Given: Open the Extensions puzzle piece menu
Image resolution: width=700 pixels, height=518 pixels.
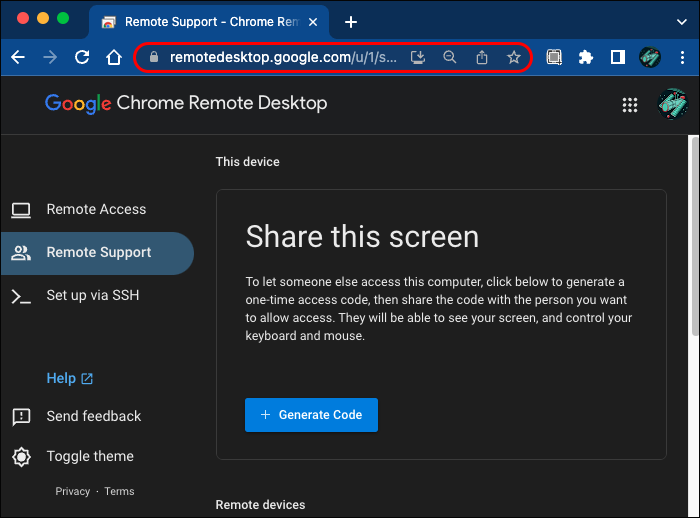Looking at the screenshot, I should (x=586, y=57).
